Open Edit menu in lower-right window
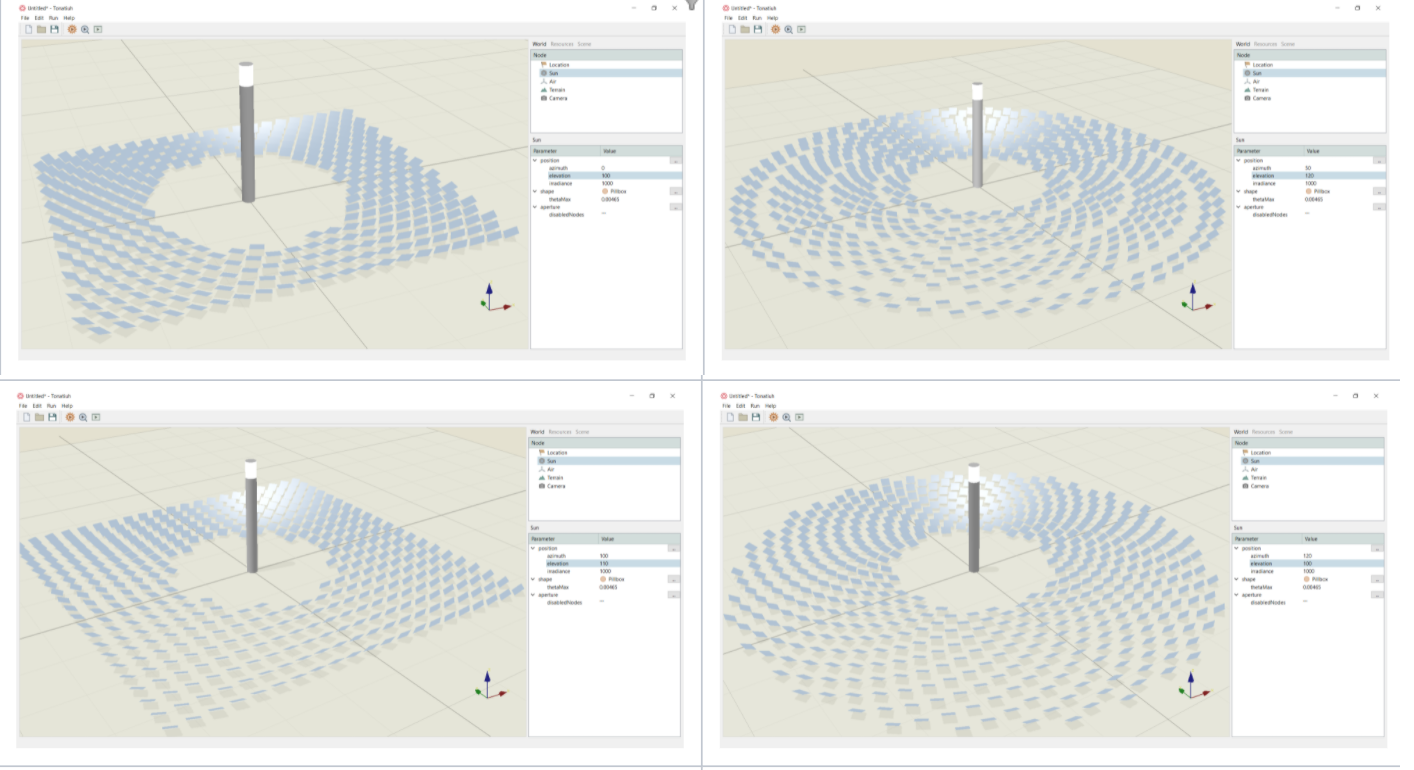 tap(740, 406)
